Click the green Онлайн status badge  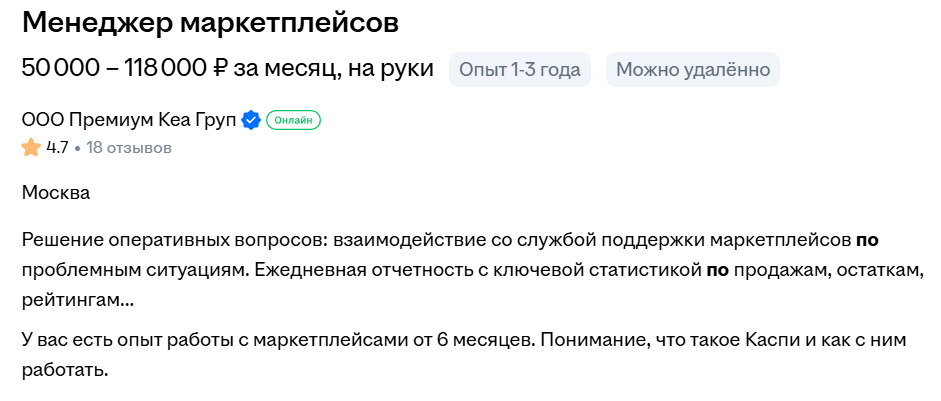293,121
